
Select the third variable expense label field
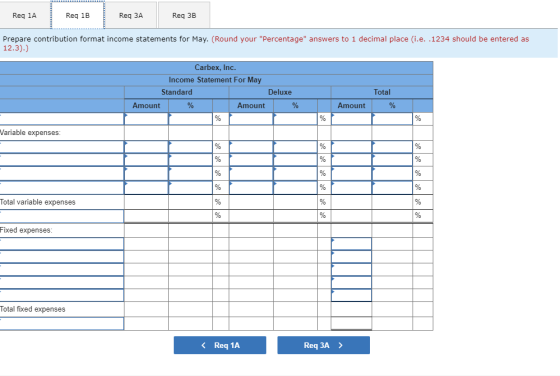62,174
